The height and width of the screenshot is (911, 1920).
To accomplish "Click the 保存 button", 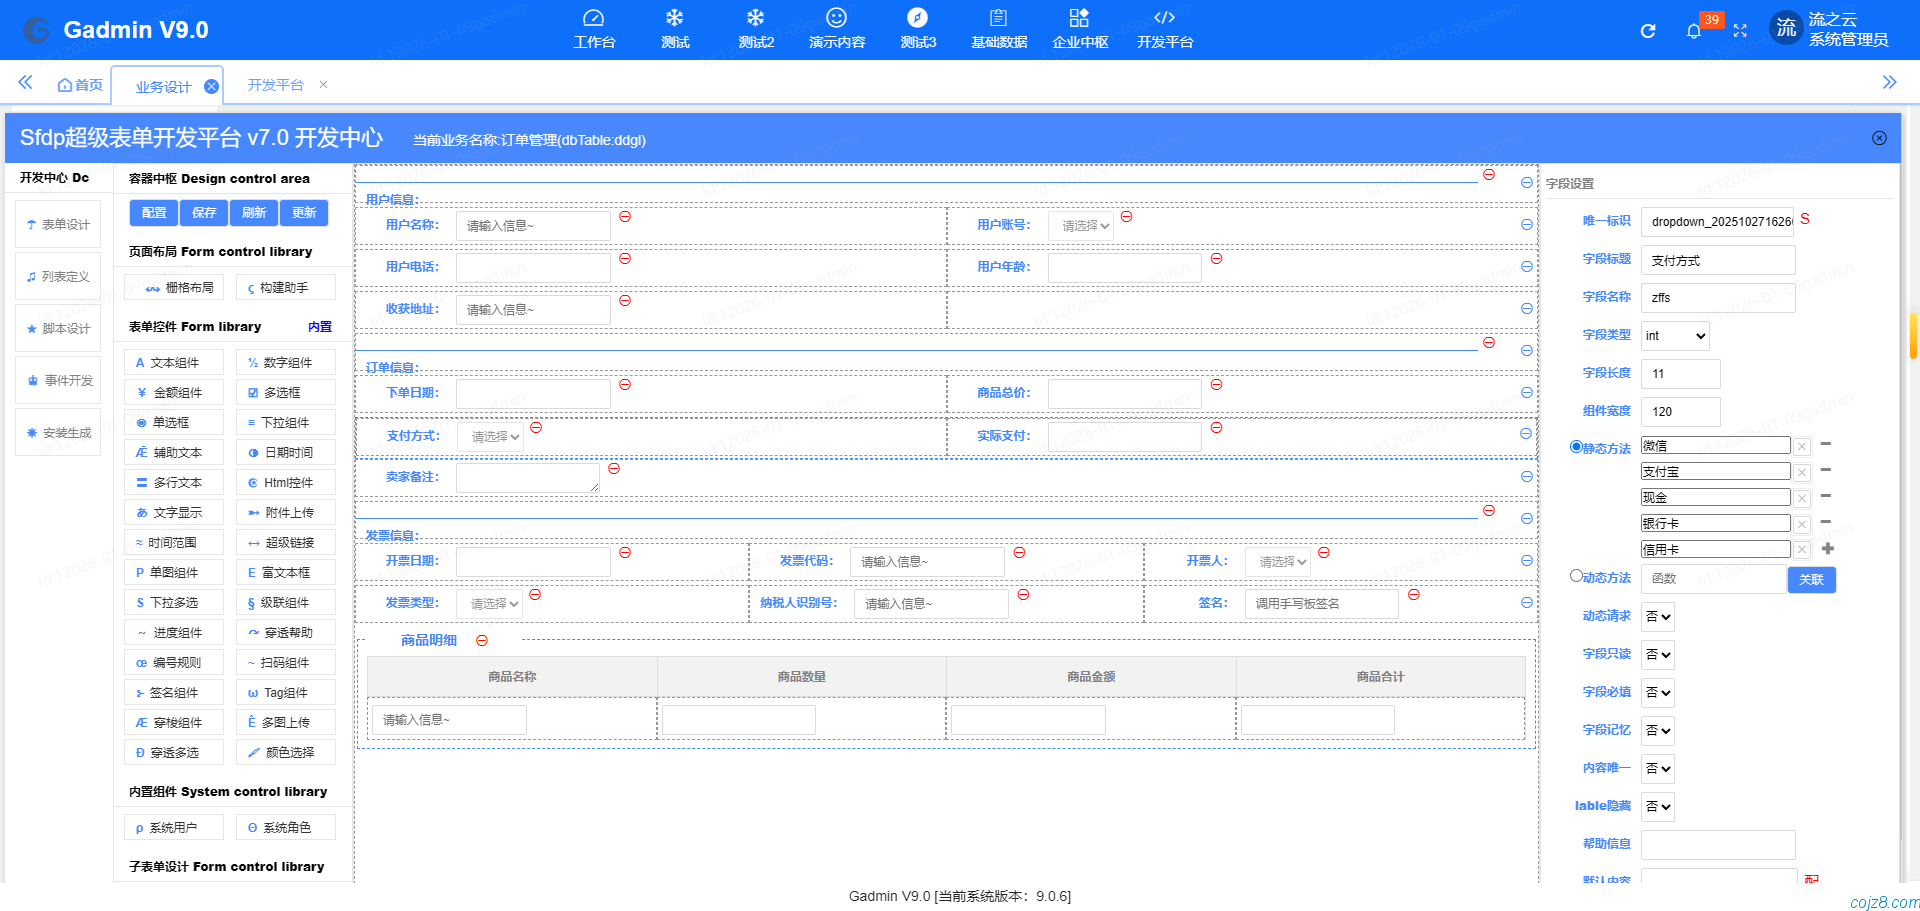I will pos(204,213).
